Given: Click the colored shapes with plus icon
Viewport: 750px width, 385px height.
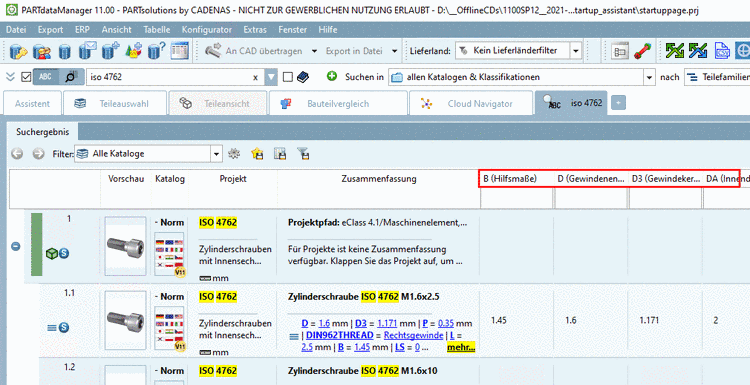Looking at the screenshot, I should coord(133,51).
